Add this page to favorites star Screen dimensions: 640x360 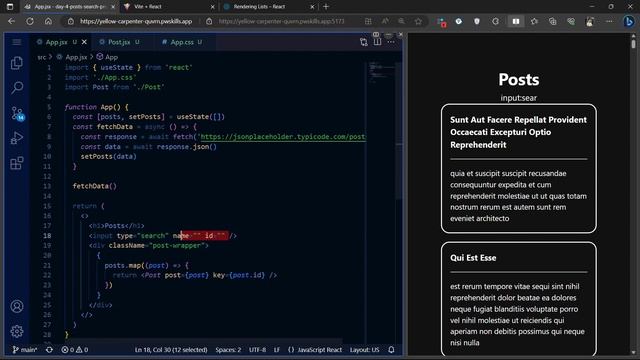click(418, 21)
